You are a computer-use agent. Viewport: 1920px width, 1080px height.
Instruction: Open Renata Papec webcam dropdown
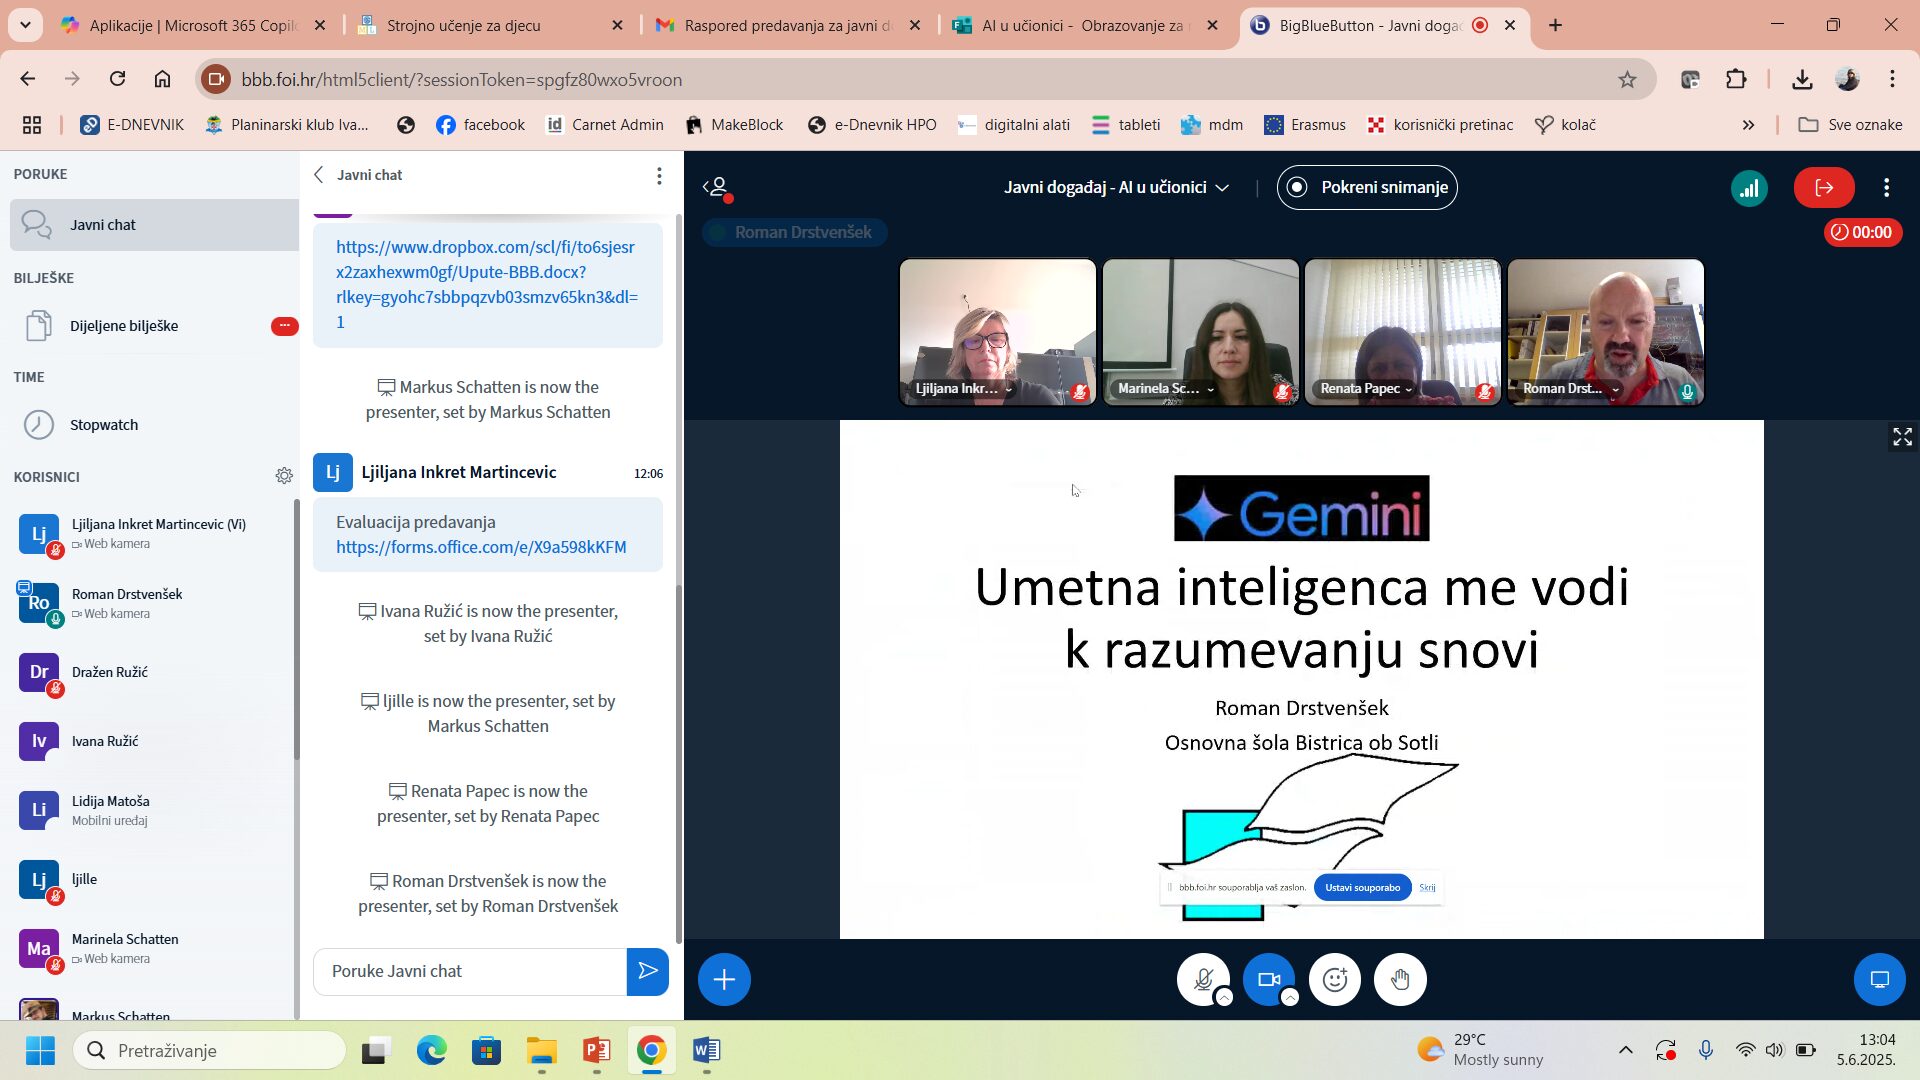1366,389
